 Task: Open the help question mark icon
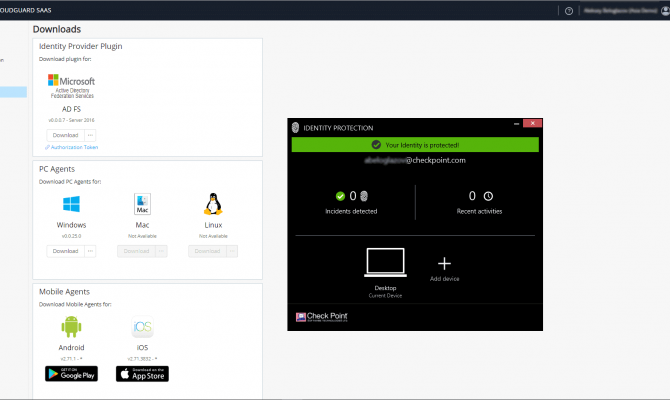569,11
